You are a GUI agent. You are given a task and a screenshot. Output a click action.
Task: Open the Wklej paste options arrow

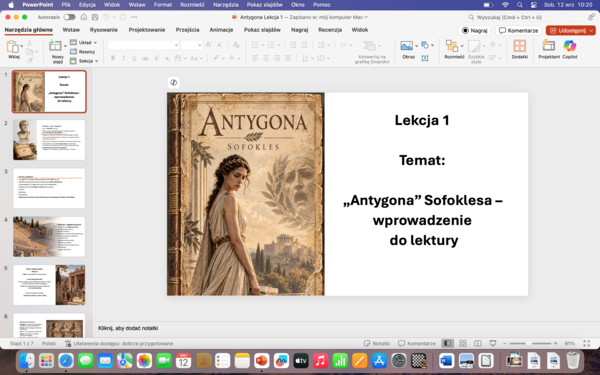pyautogui.click(x=21, y=46)
